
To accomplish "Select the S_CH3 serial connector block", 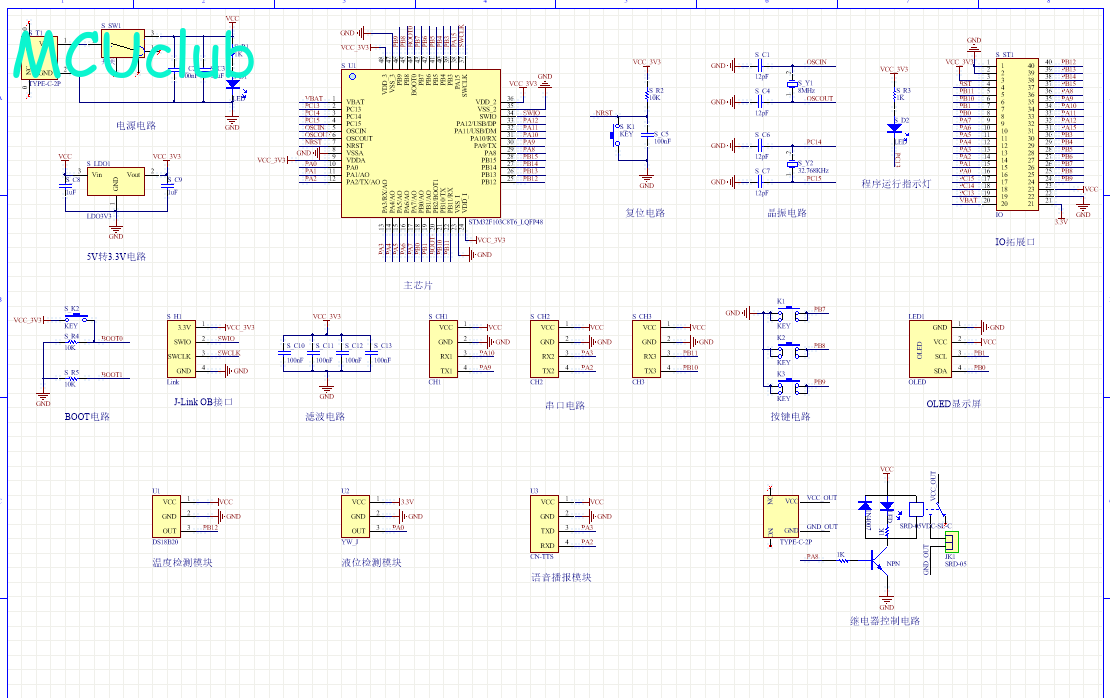I will pos(646,349).
